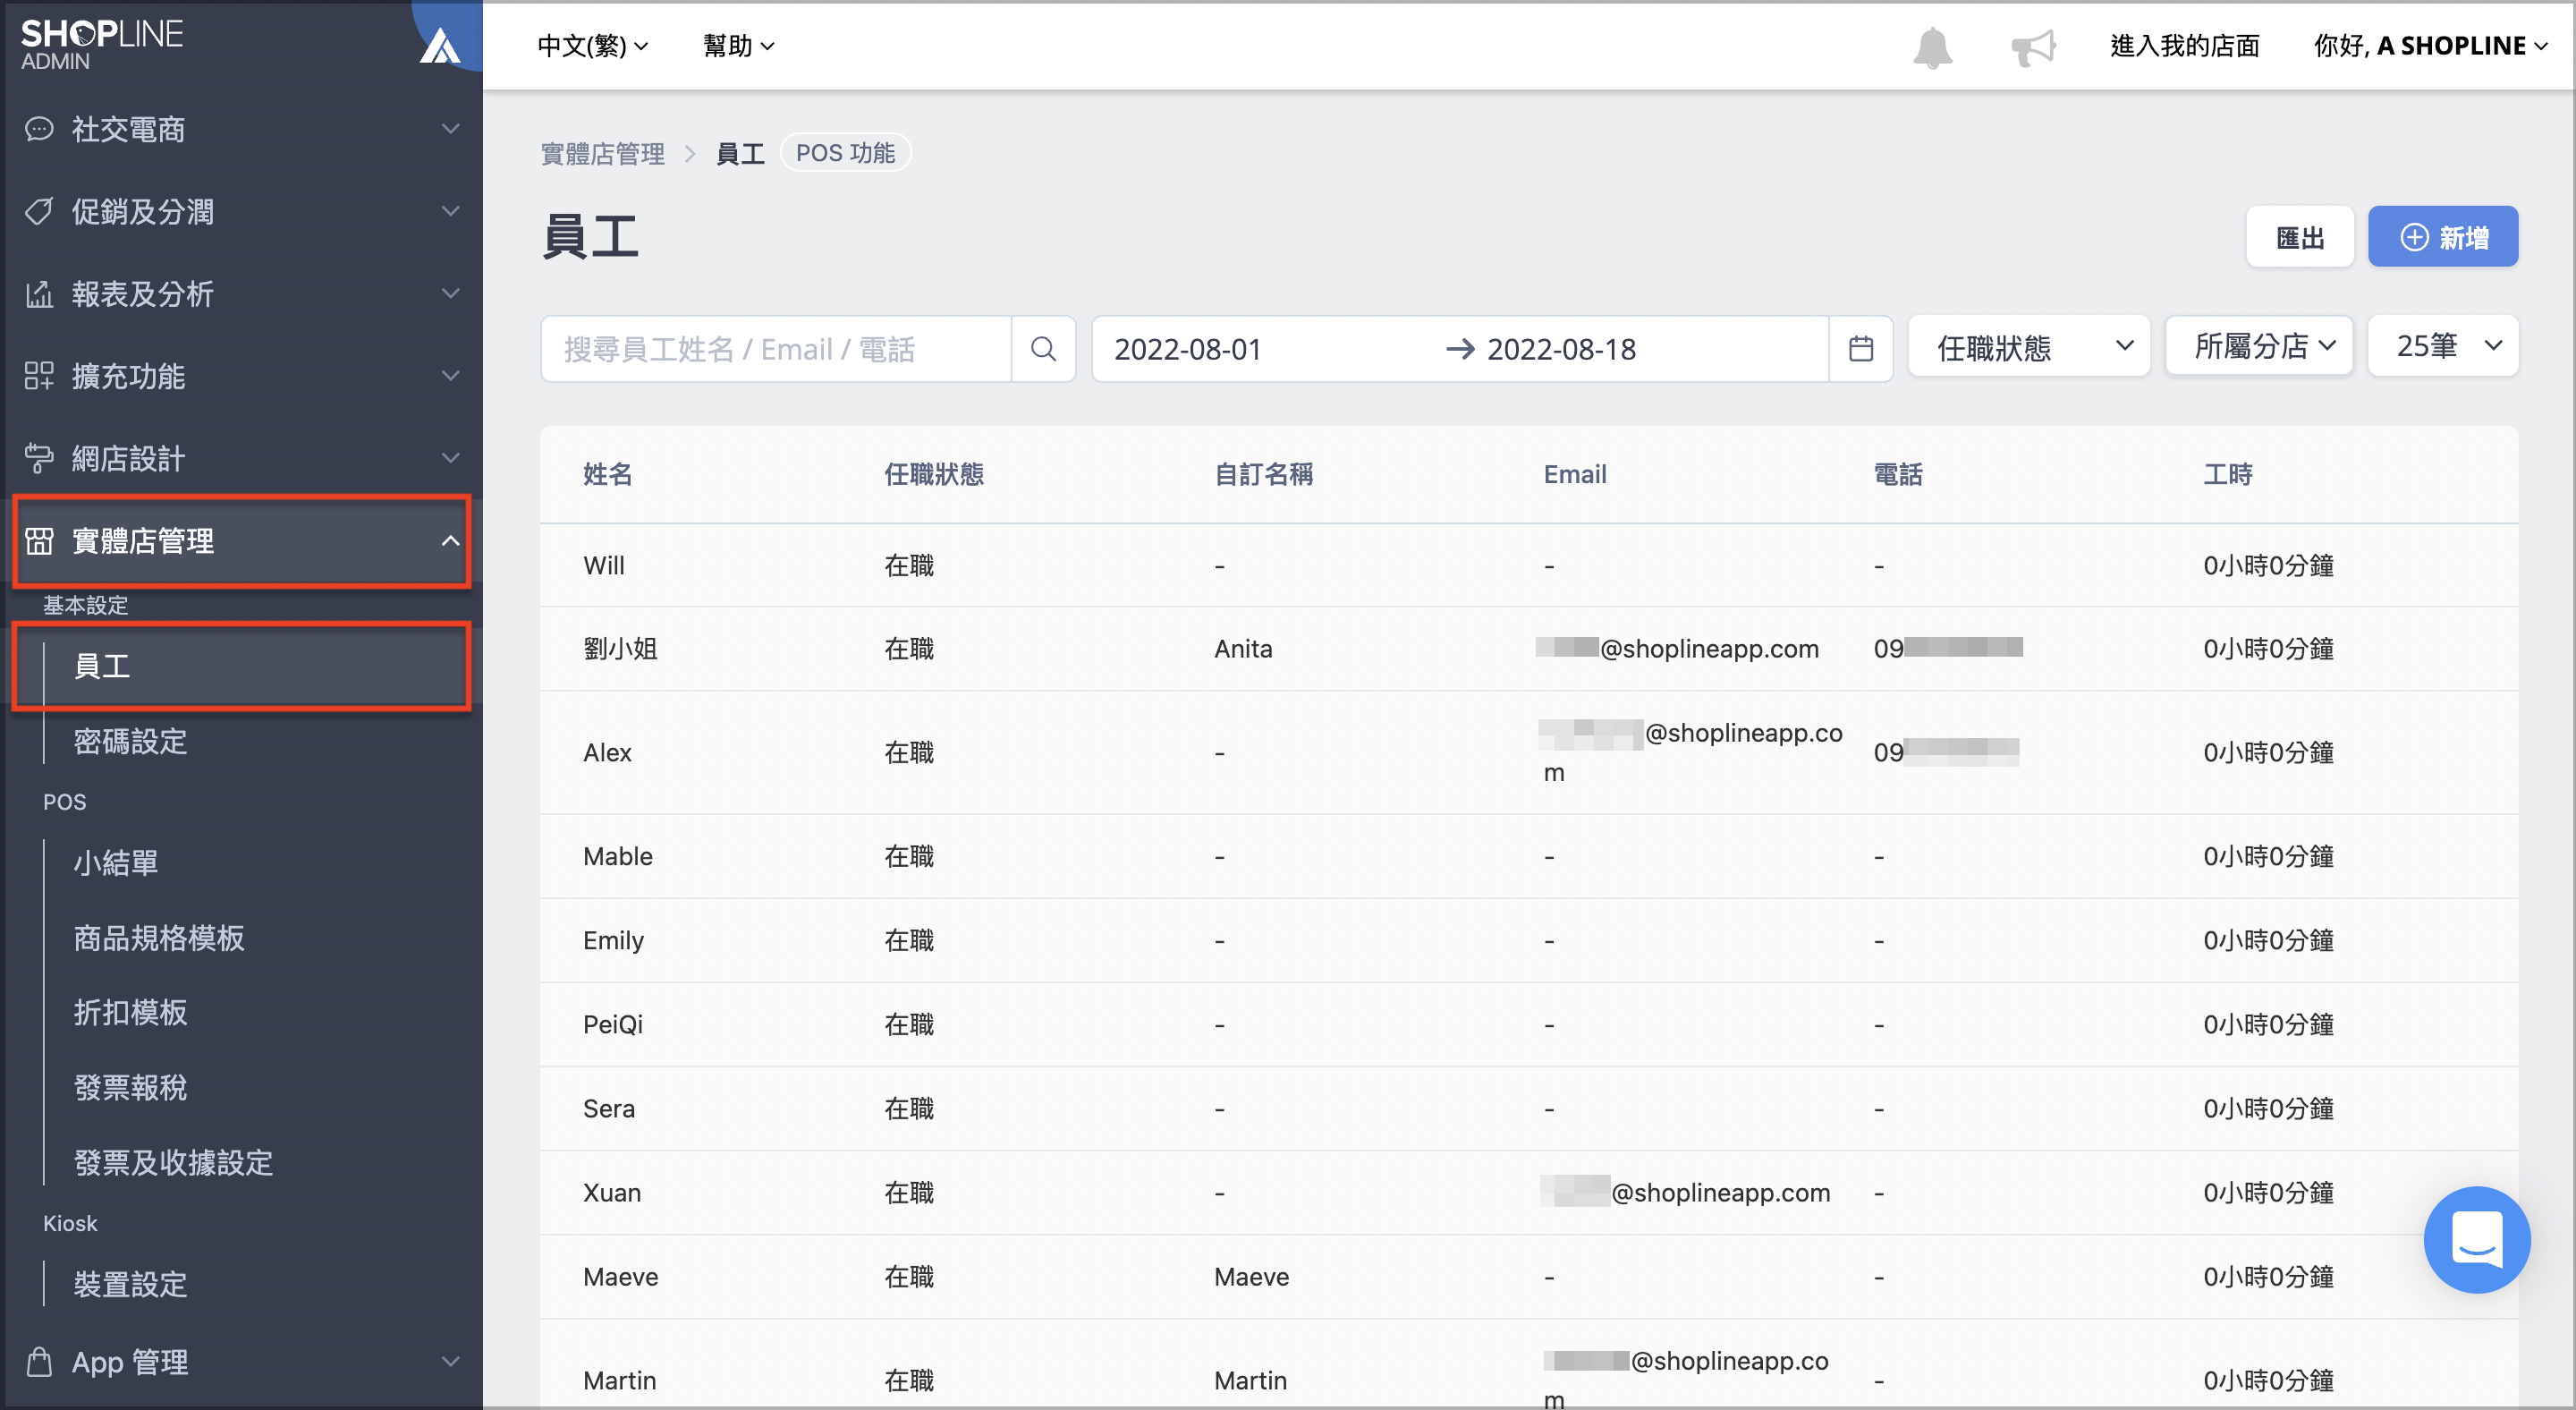Expand the 報表及分析 menu
The image size is (2576, 1410).
tap(242, 294)
